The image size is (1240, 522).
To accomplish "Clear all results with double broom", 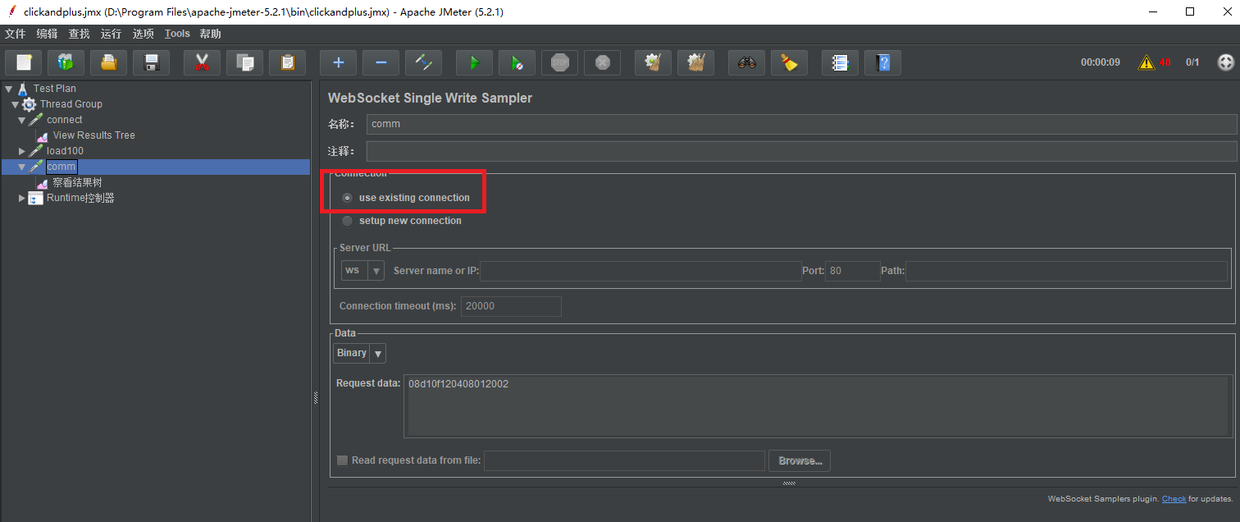I will tap(696, 62).
